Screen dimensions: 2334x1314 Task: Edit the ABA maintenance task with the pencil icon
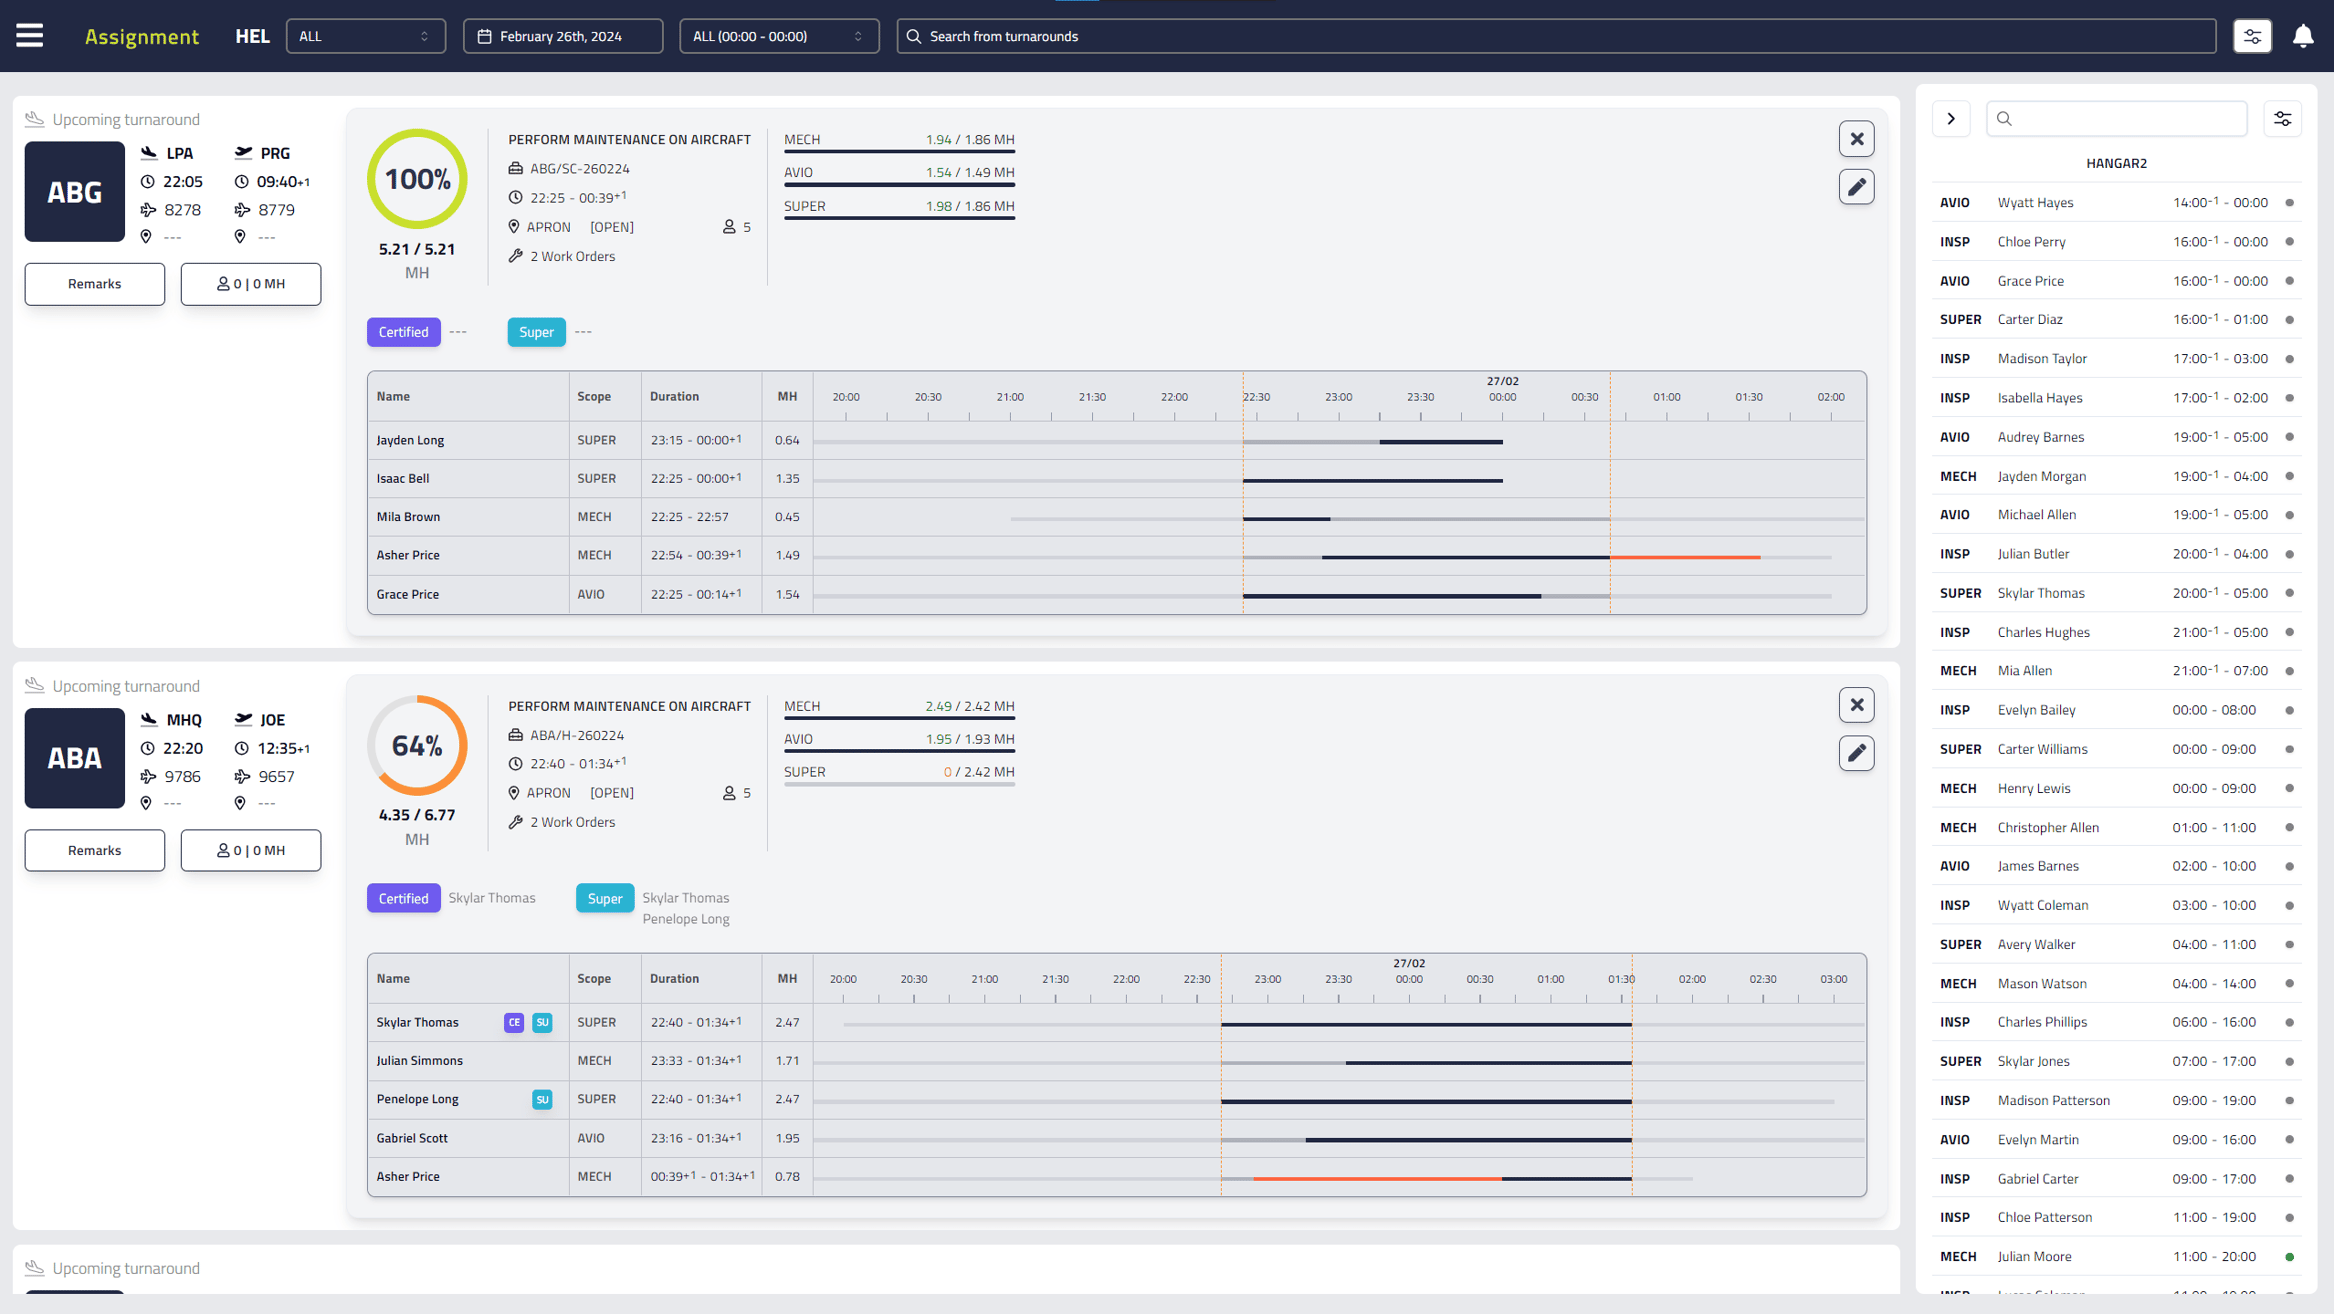tap(1856, 752)
